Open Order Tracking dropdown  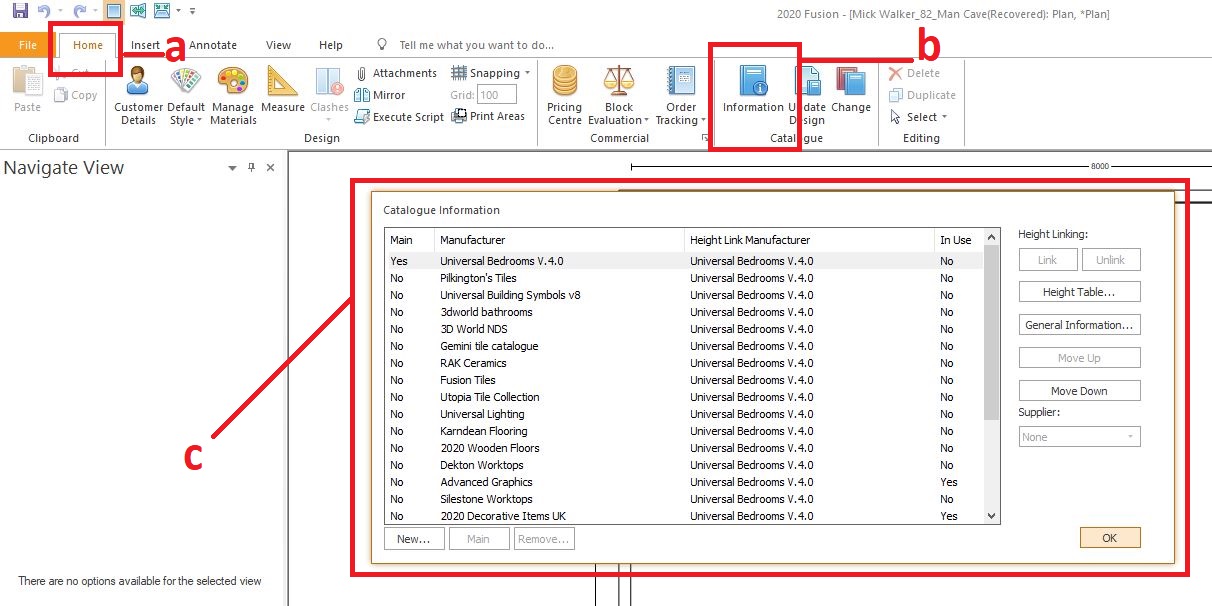click(x=681, y=96)
